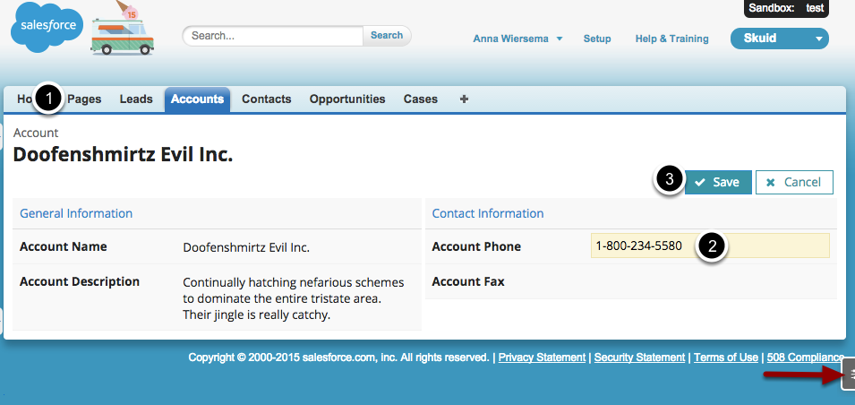Viewport: 855px width, 405px height.
Task: Save the account changes
Action: coord(718,182)
